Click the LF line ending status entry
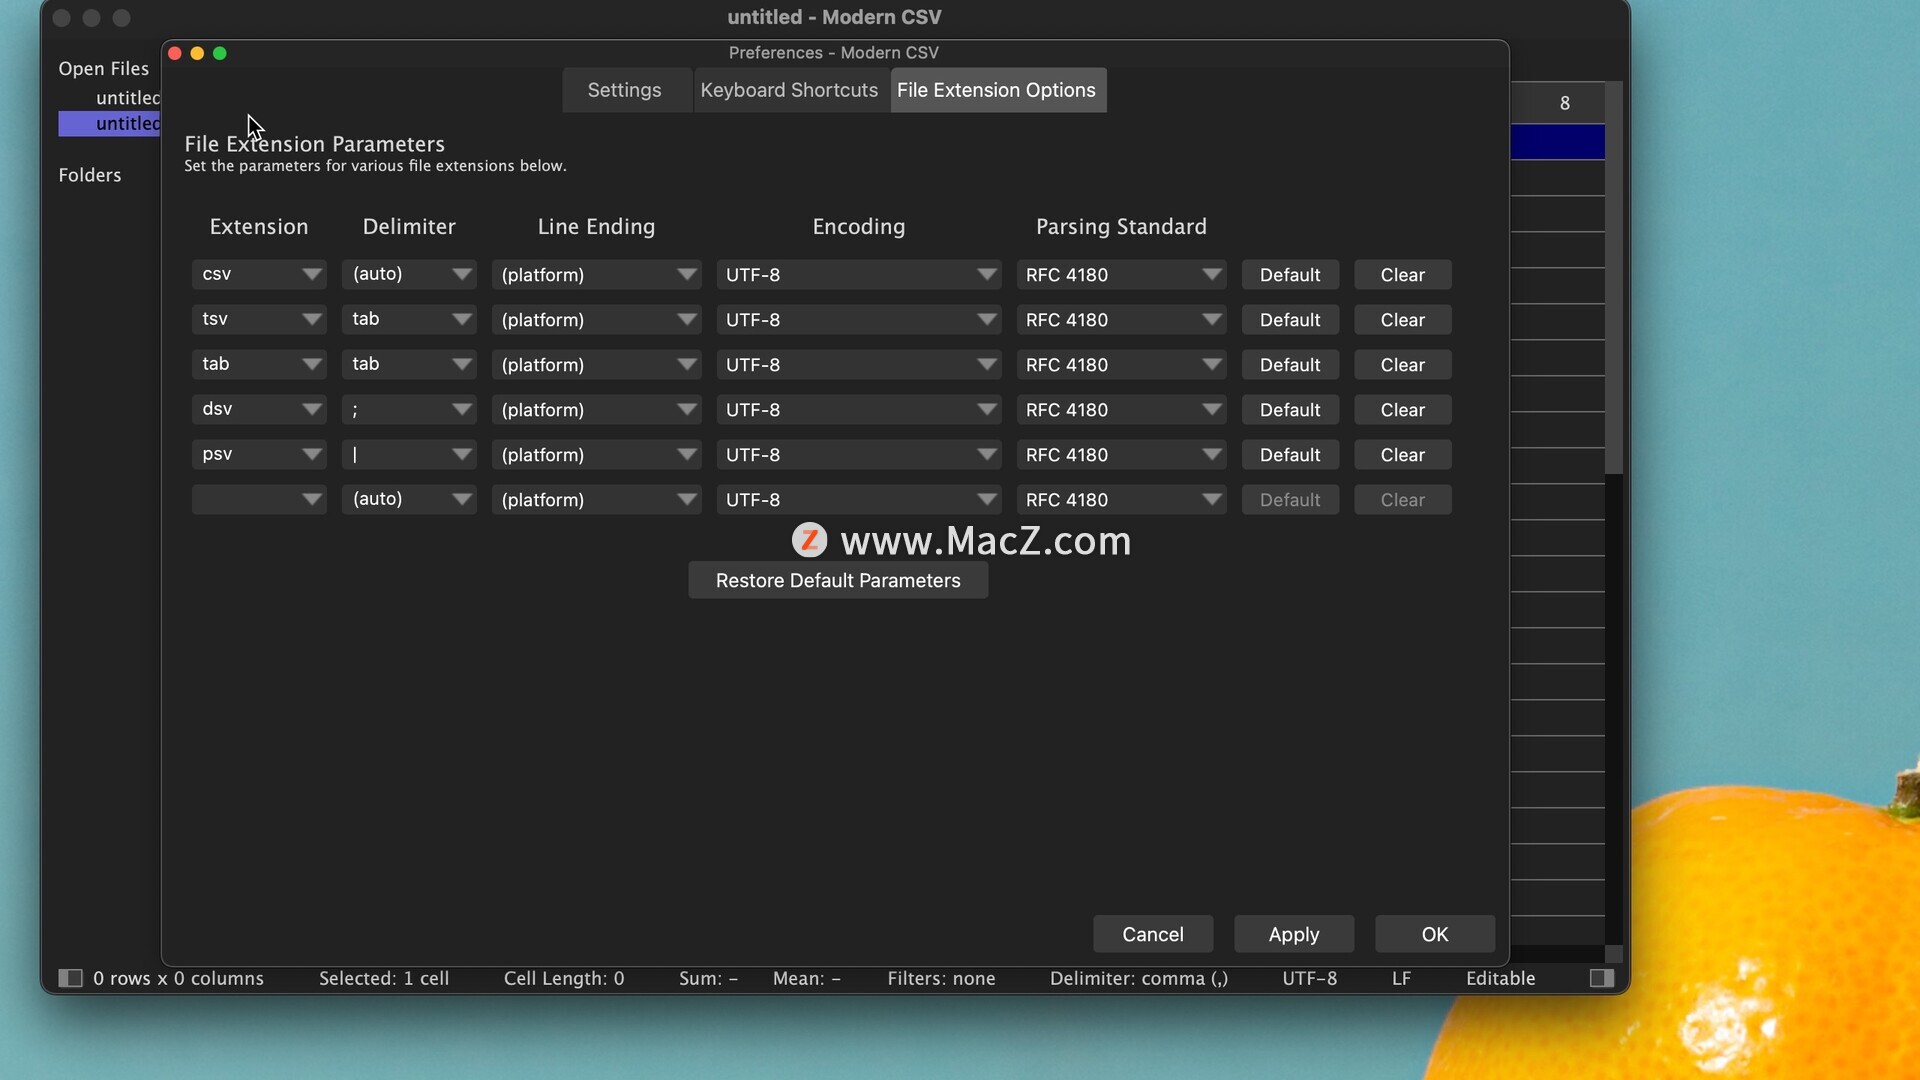Viewport: 1920px width, 1080px height. click(x=1401, y=978)
